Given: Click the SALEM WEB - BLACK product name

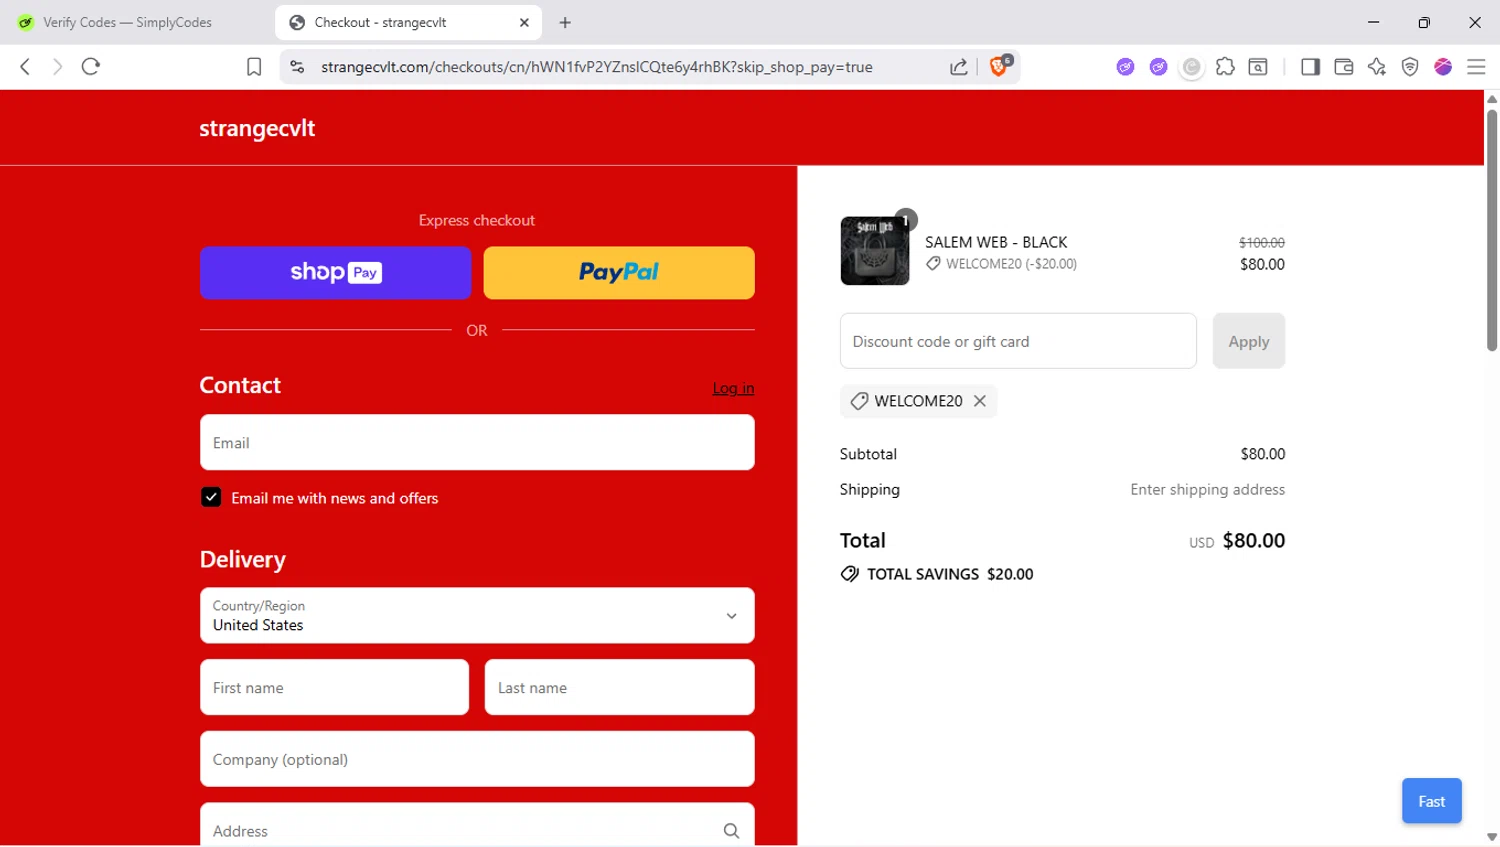Looking at the screenshot, I should 996,242.
